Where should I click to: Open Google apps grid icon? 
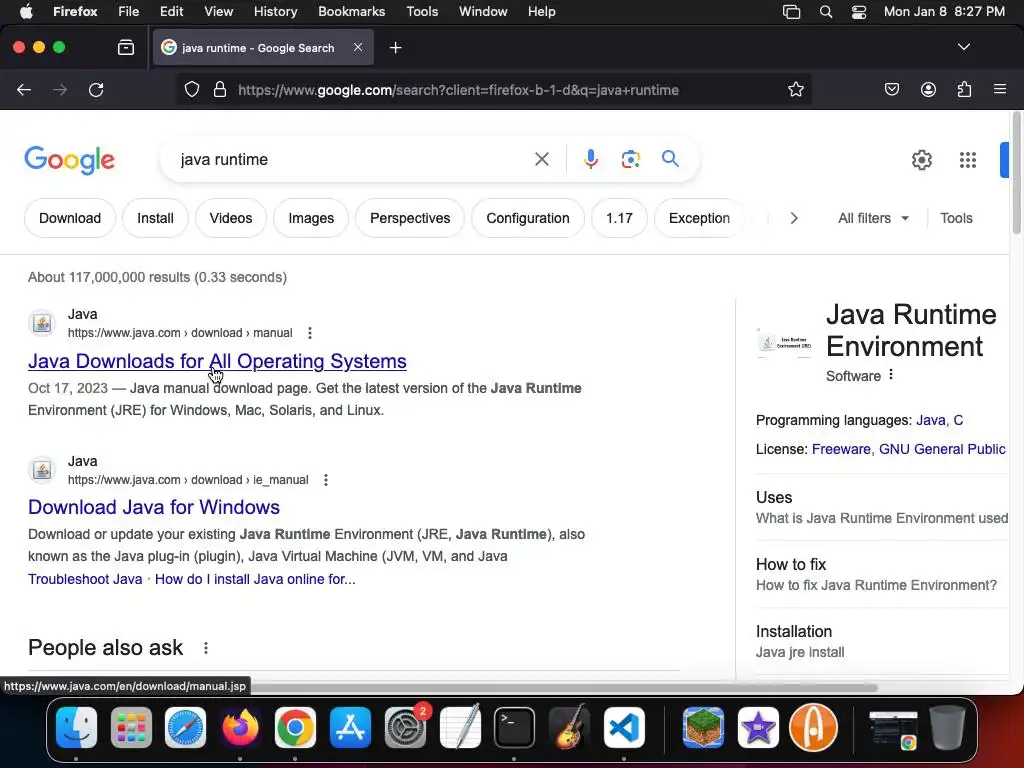[x=968, y=160]
